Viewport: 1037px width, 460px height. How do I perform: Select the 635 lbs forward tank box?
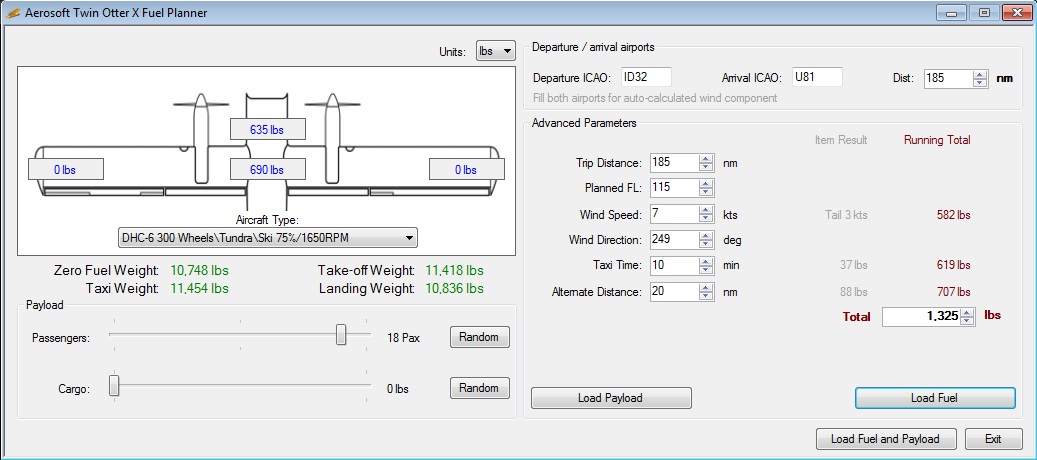click(x=267, y=130)
